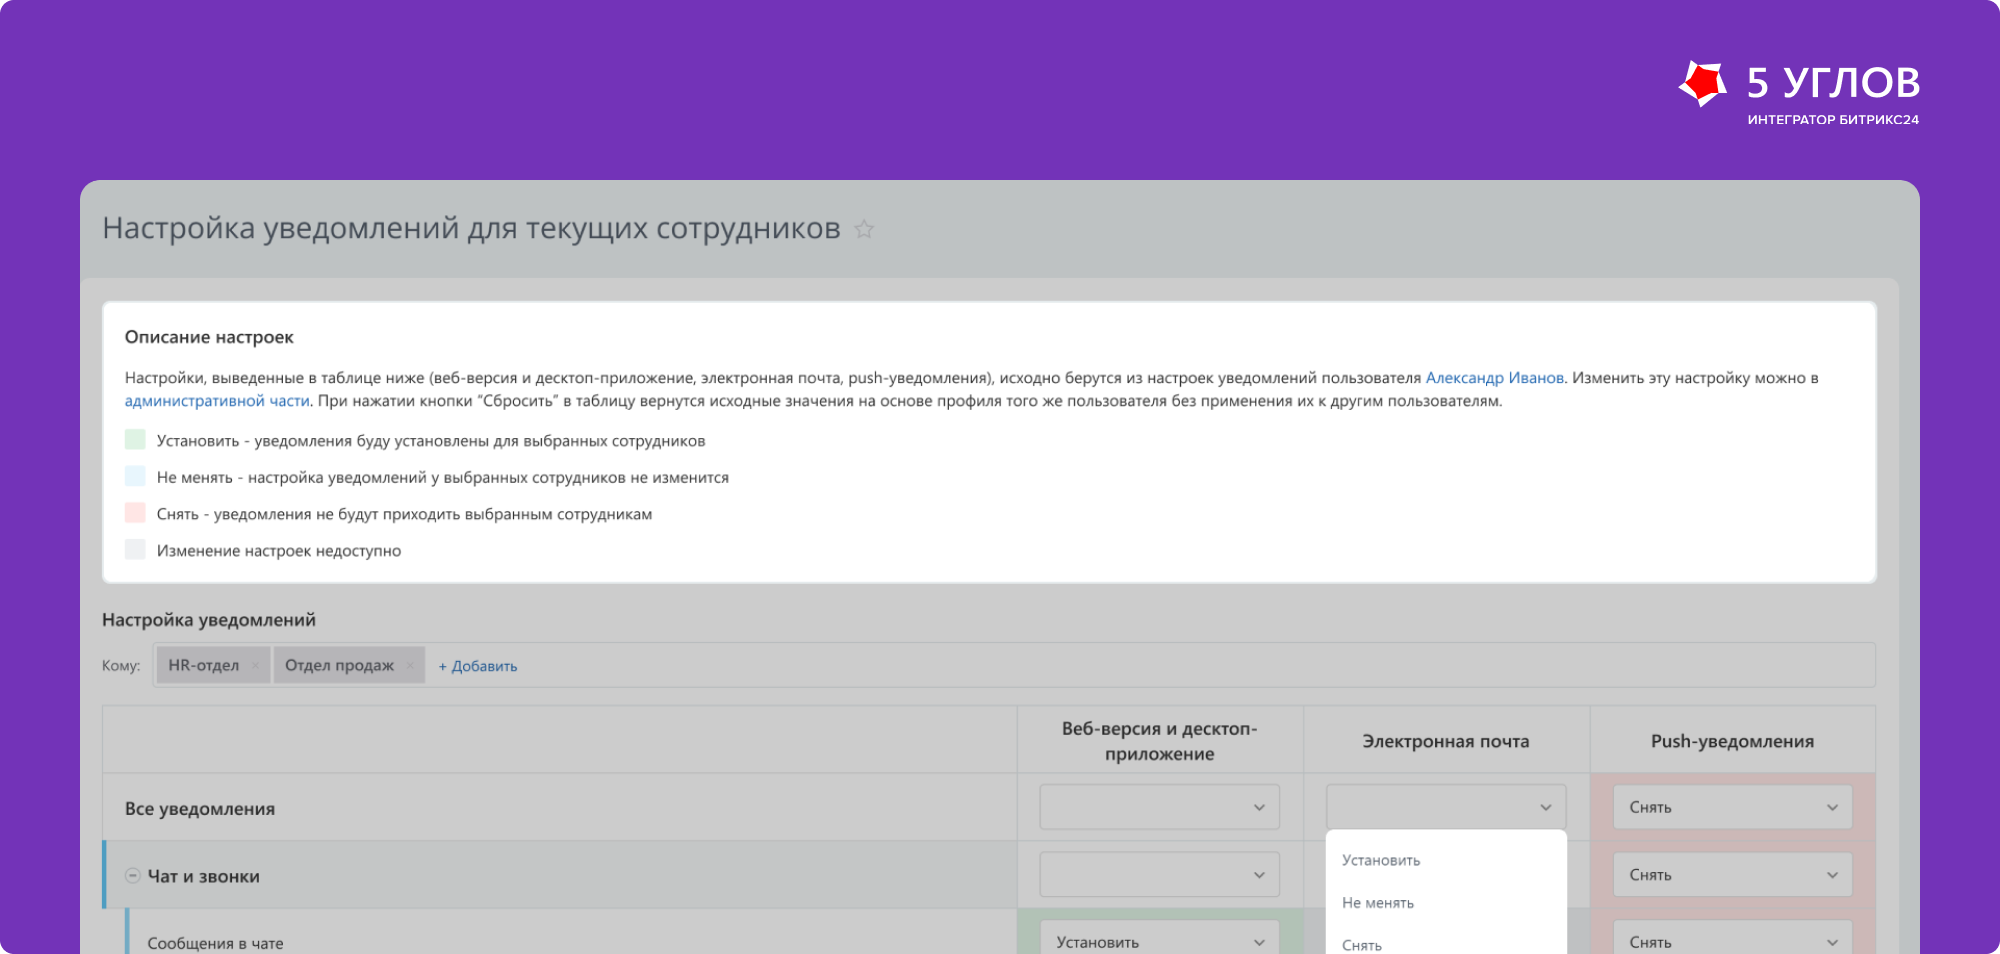Click the green Установить legend swatch

click(x=135, y=440)
